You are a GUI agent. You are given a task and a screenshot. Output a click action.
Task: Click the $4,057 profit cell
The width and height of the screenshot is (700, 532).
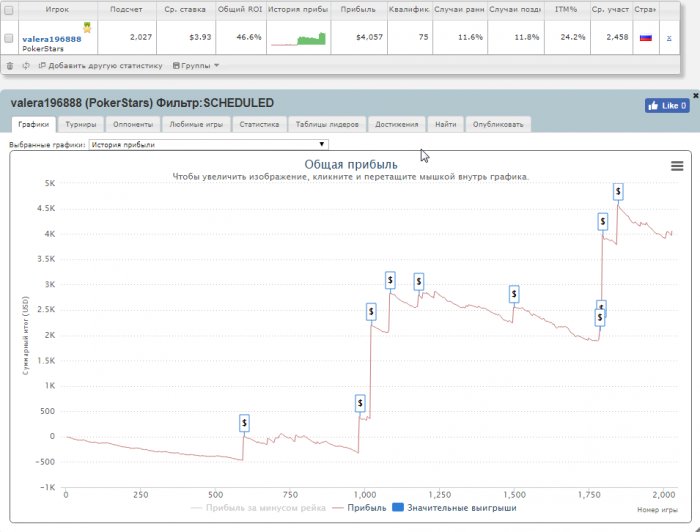[370, 37]
